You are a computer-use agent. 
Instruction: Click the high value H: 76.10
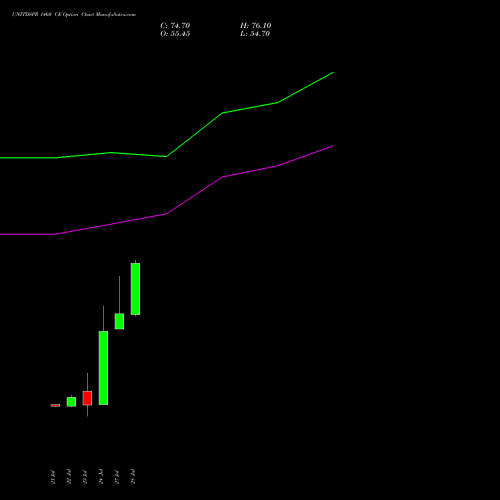point(255,26)
